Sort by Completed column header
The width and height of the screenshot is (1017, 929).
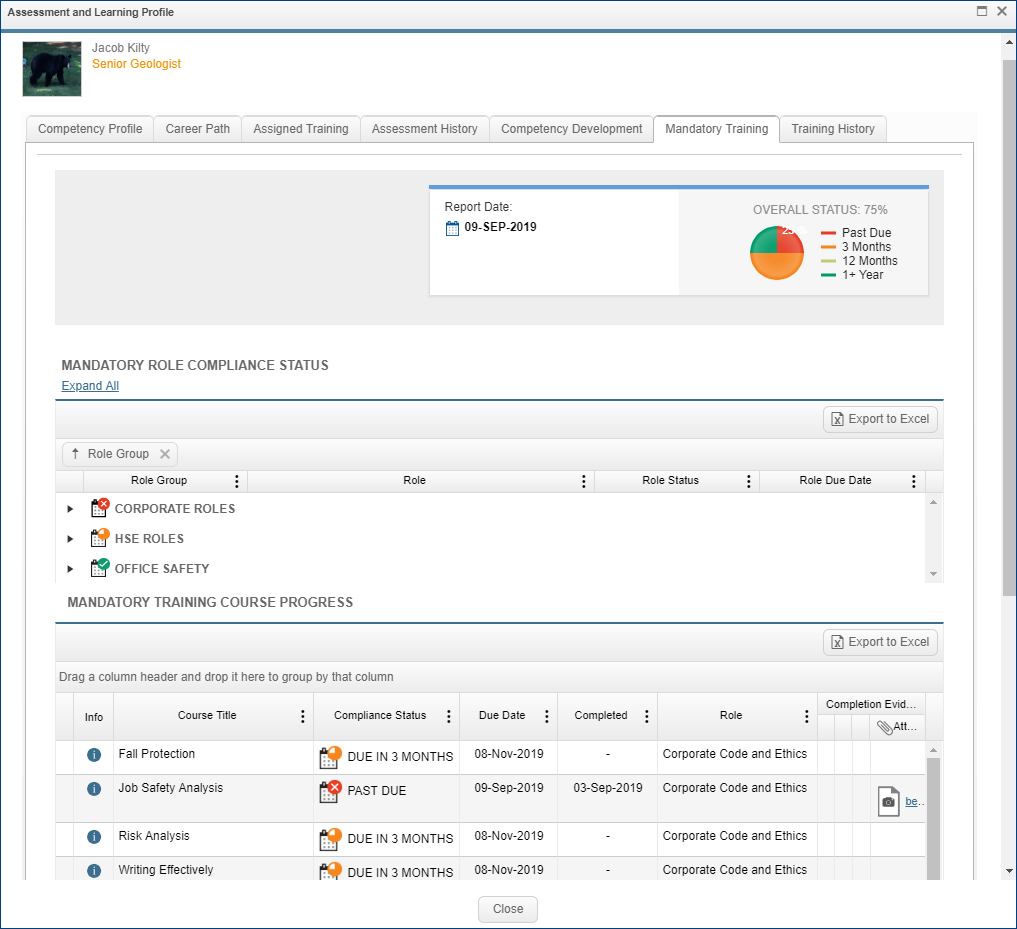pyautogui.click(x=601, y=716)
